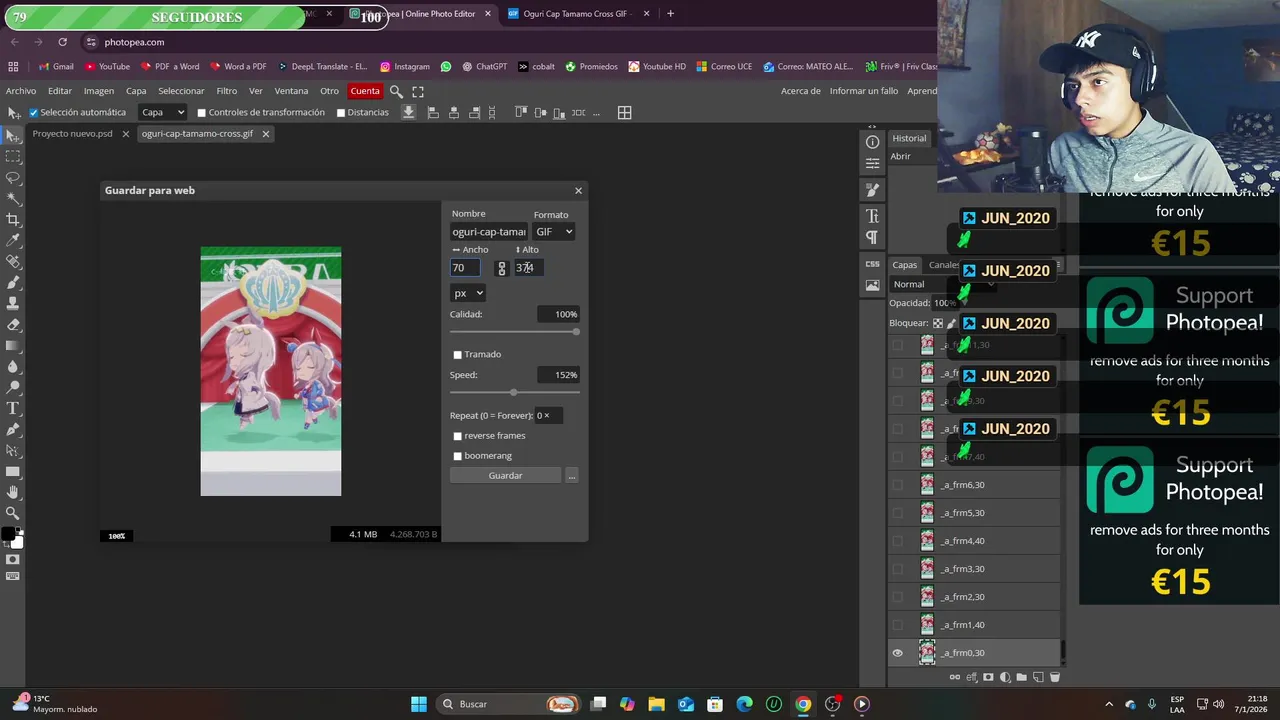Open the Info panel icon

click(x=872, y=142)
